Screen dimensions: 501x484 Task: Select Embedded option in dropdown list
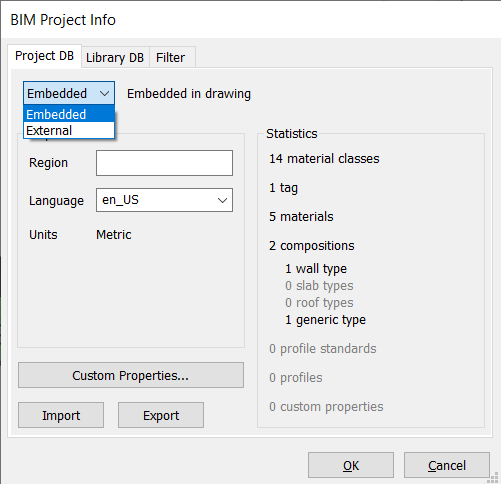pyautogui.click(x=69, y=114)
